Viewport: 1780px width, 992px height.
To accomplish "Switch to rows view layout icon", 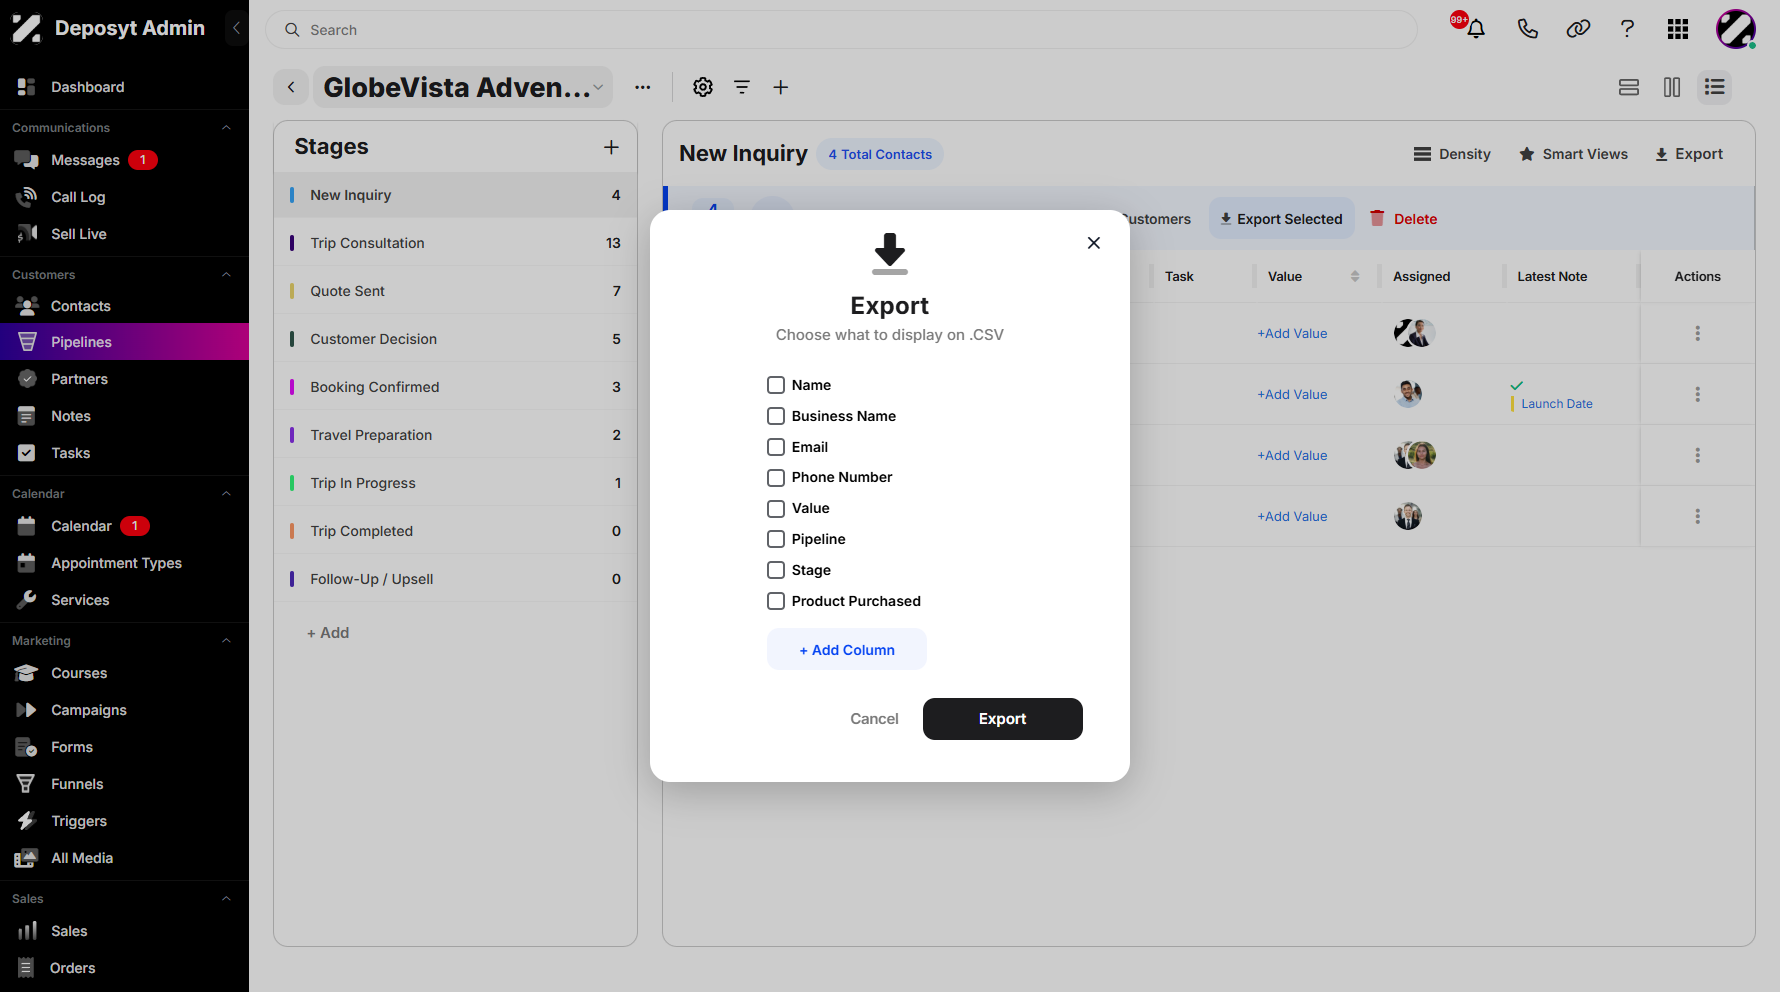I will (x=1629, y=87).
